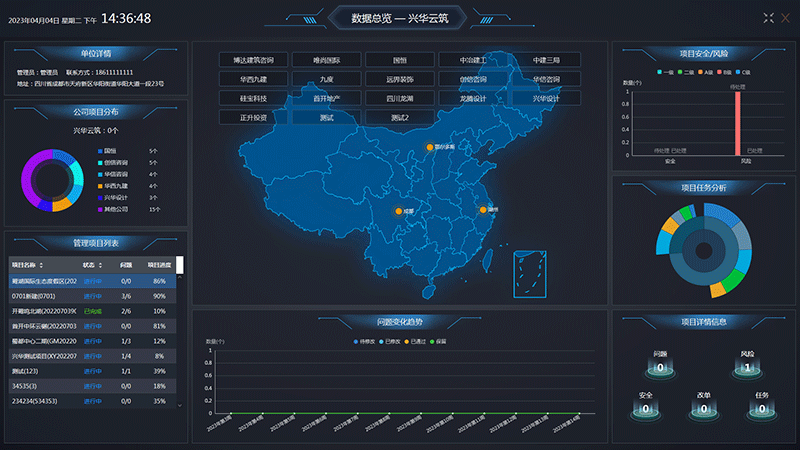Select project row 0701新建(0701)

click(x=92, y=296)
